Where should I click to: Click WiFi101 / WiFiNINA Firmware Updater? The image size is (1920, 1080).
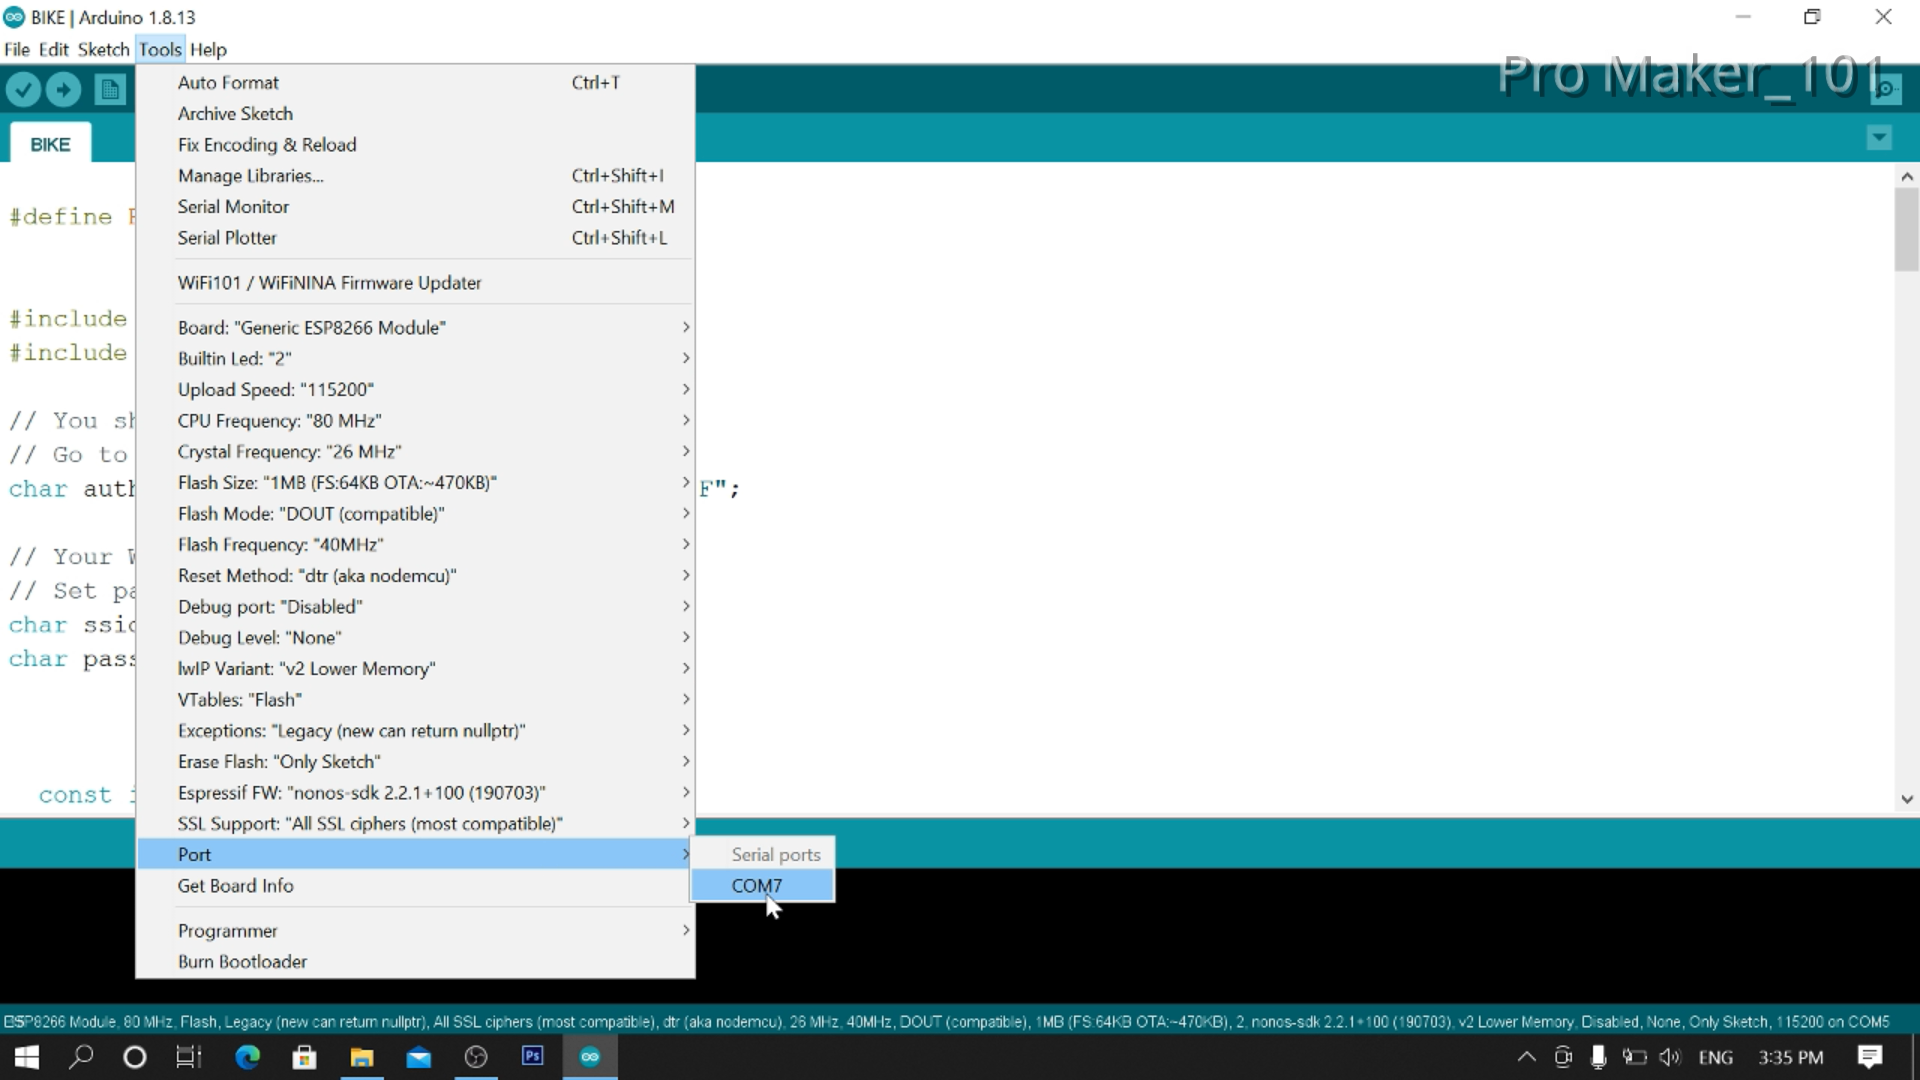tap(329, 283)
